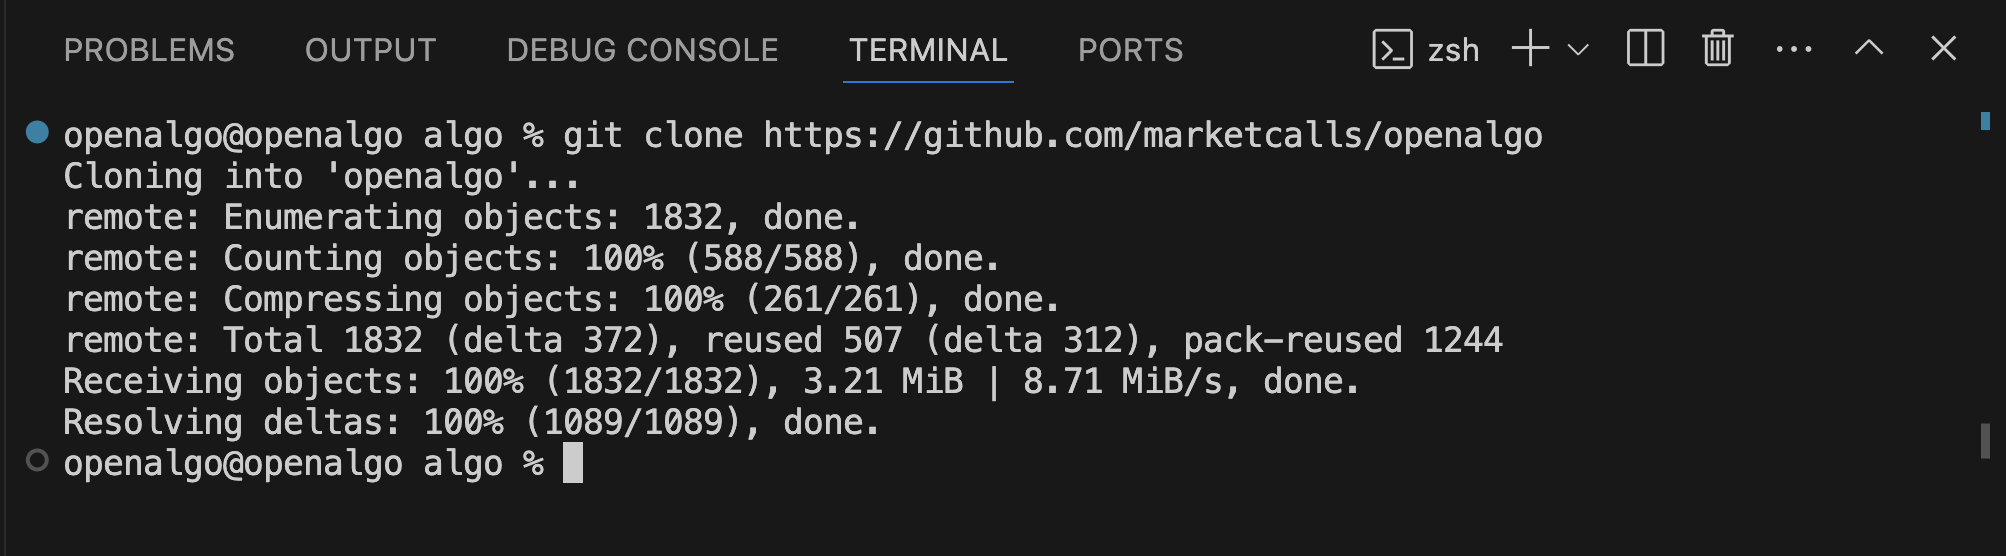Open the github.com/marketcalls/openalgo URL
The image size is (2006, 556).
point(1152,135)
